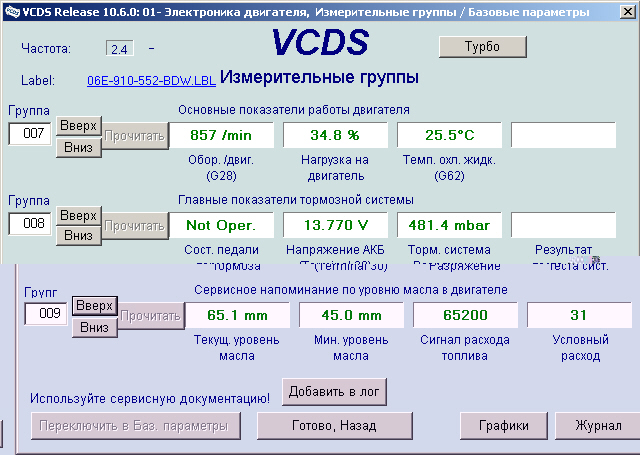The height and width of the screenshot is (455, 640).
Task: Select the value 31 in group 009
Action: tap(579, 315)
